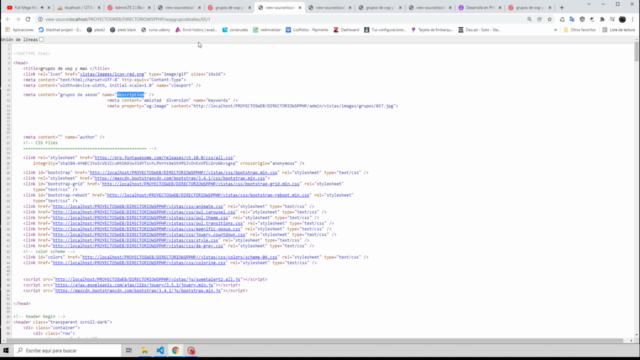This screenshot has width=640, height=360.
Task: Open the redmnetizer bookmark
Action: 267,30
